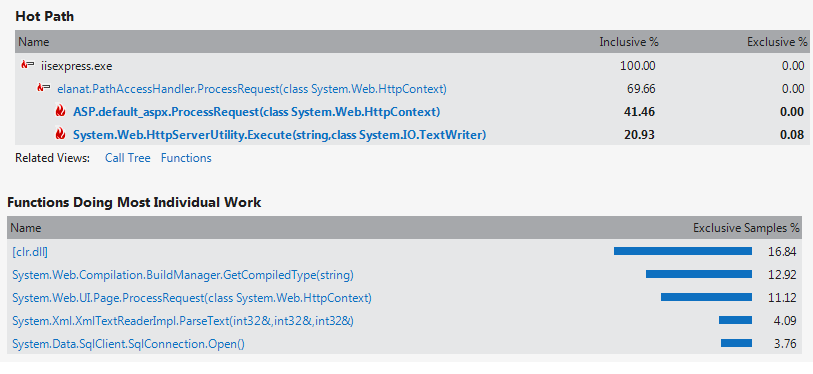
Task: Click the Inclusive % column header
Action: point(629,42)
